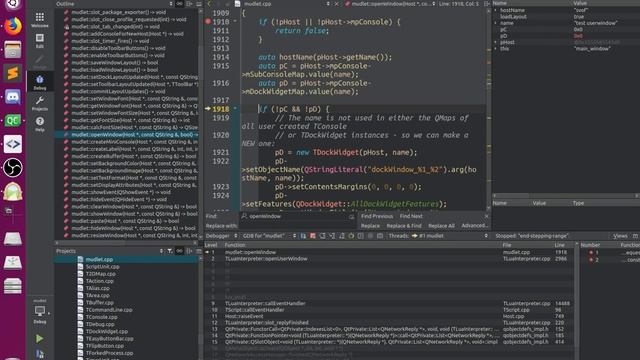
Task: Select mudlet::createMiniConsole in Outline
Action: pyautogui.click(x=135, y=142)
